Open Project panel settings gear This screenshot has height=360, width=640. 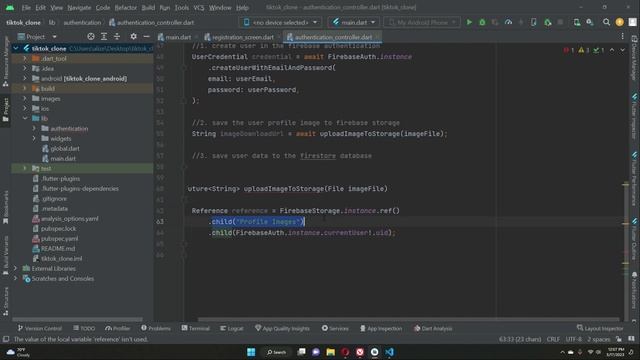133,37
